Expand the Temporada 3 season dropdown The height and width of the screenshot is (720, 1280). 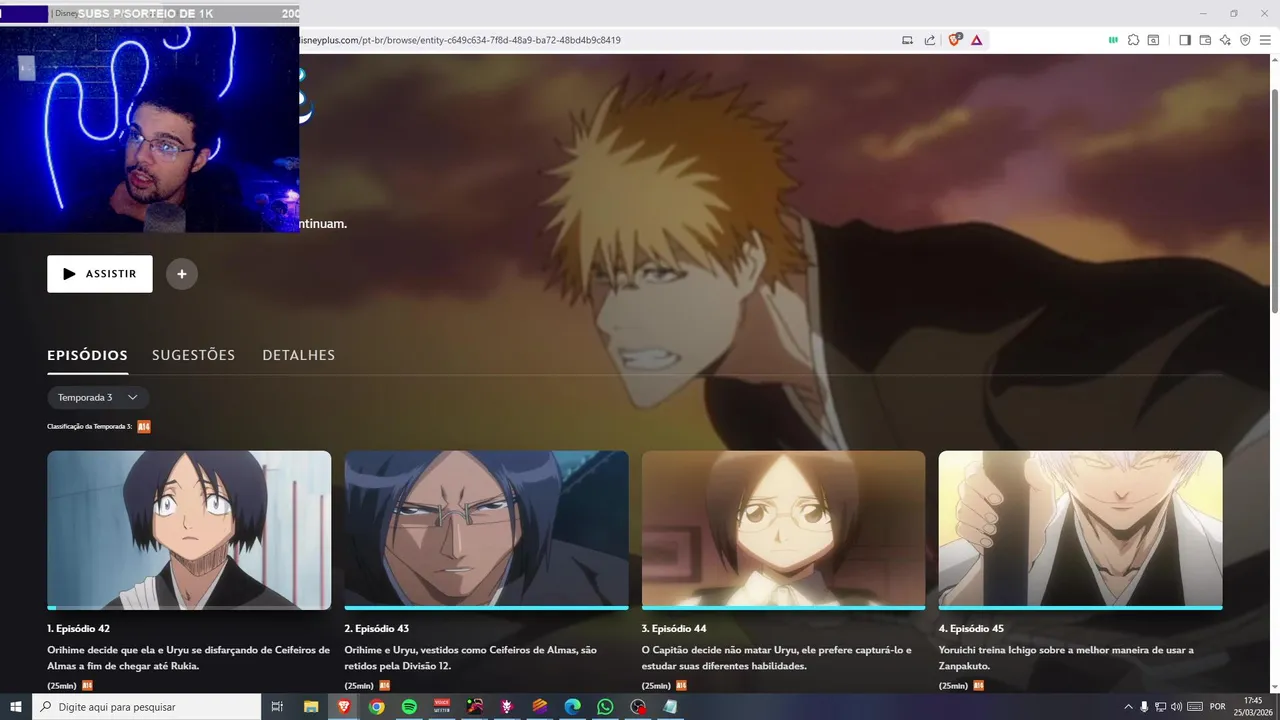98,397
